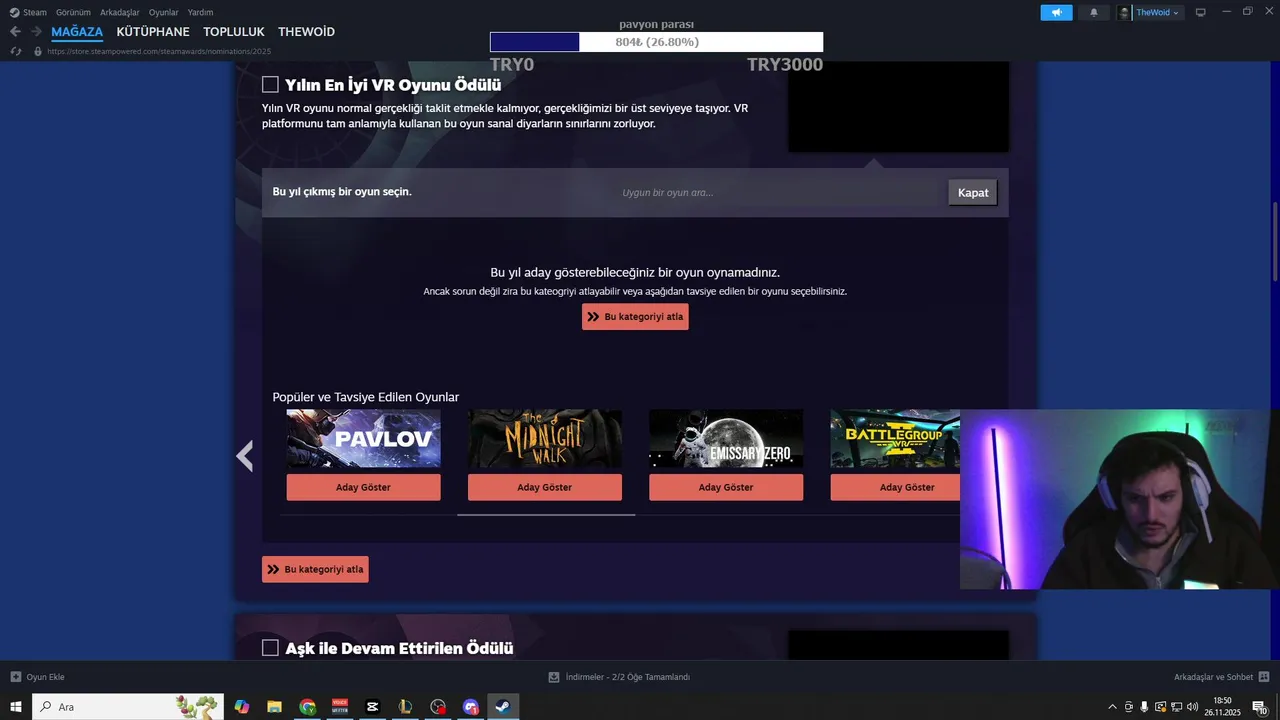1280x720 pixels.
Task: Click the store URL address bar
Action: coord(159,51)
